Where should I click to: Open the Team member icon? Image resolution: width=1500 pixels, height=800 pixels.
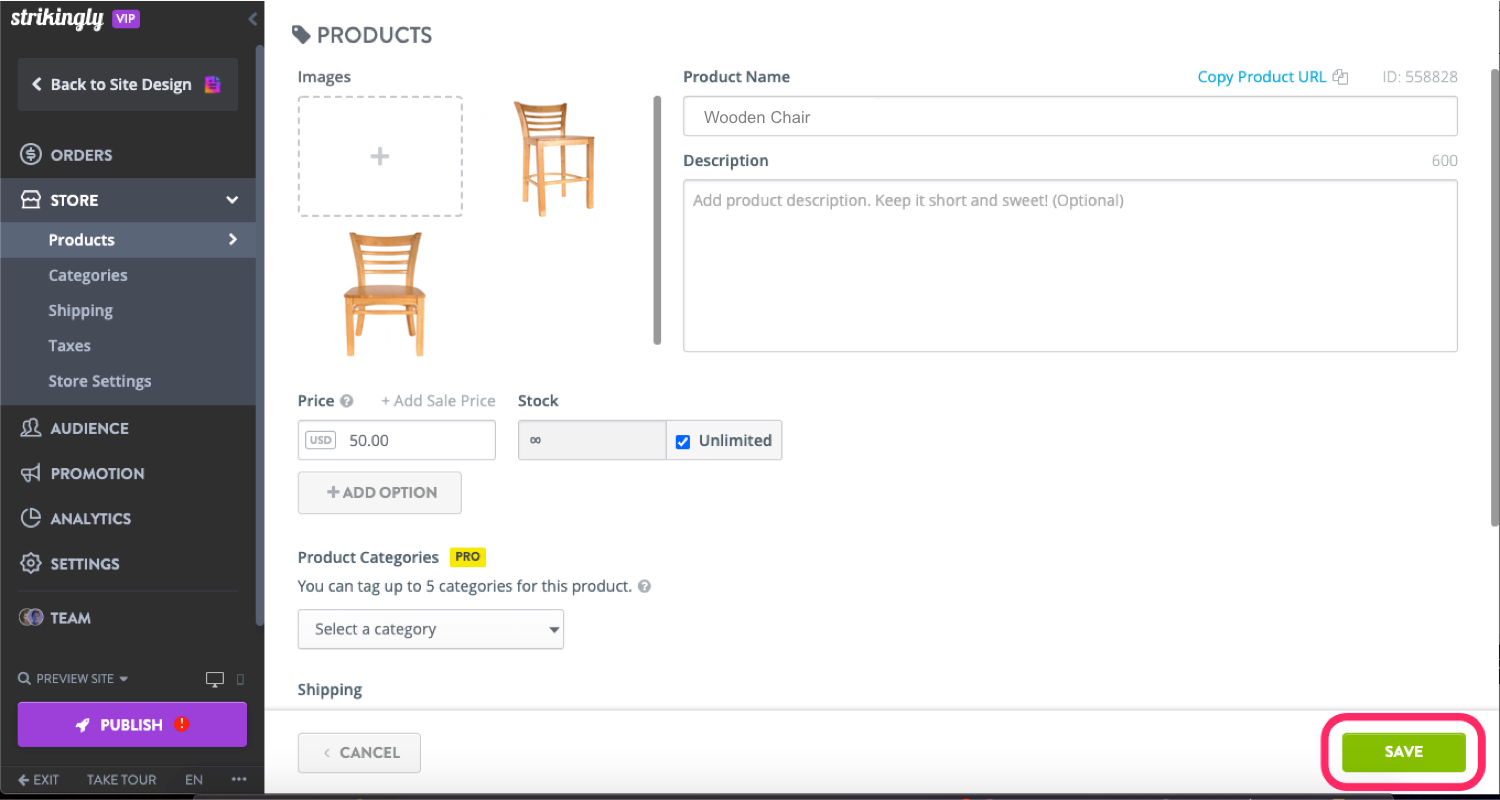[x=29, y=617]
